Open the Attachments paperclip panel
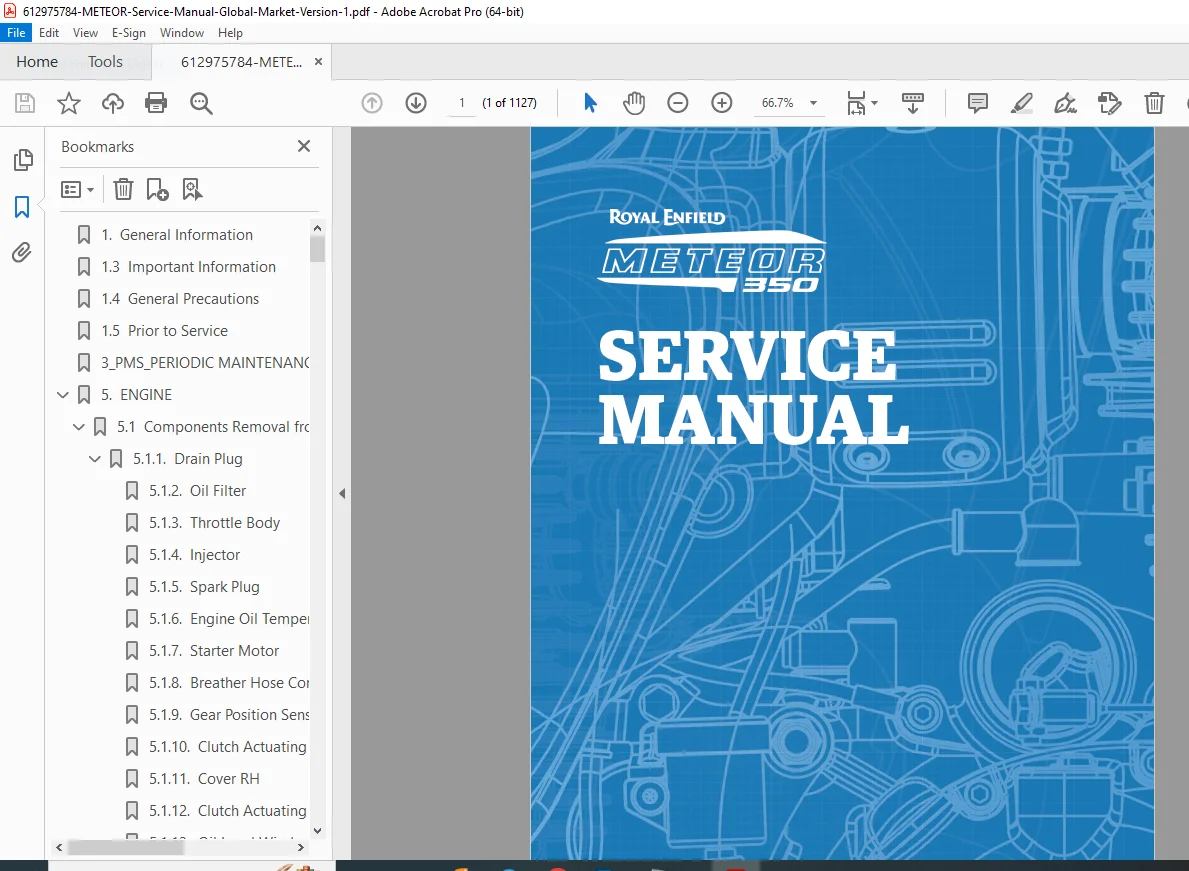The image size is (1189, 871). coord(22,252)
